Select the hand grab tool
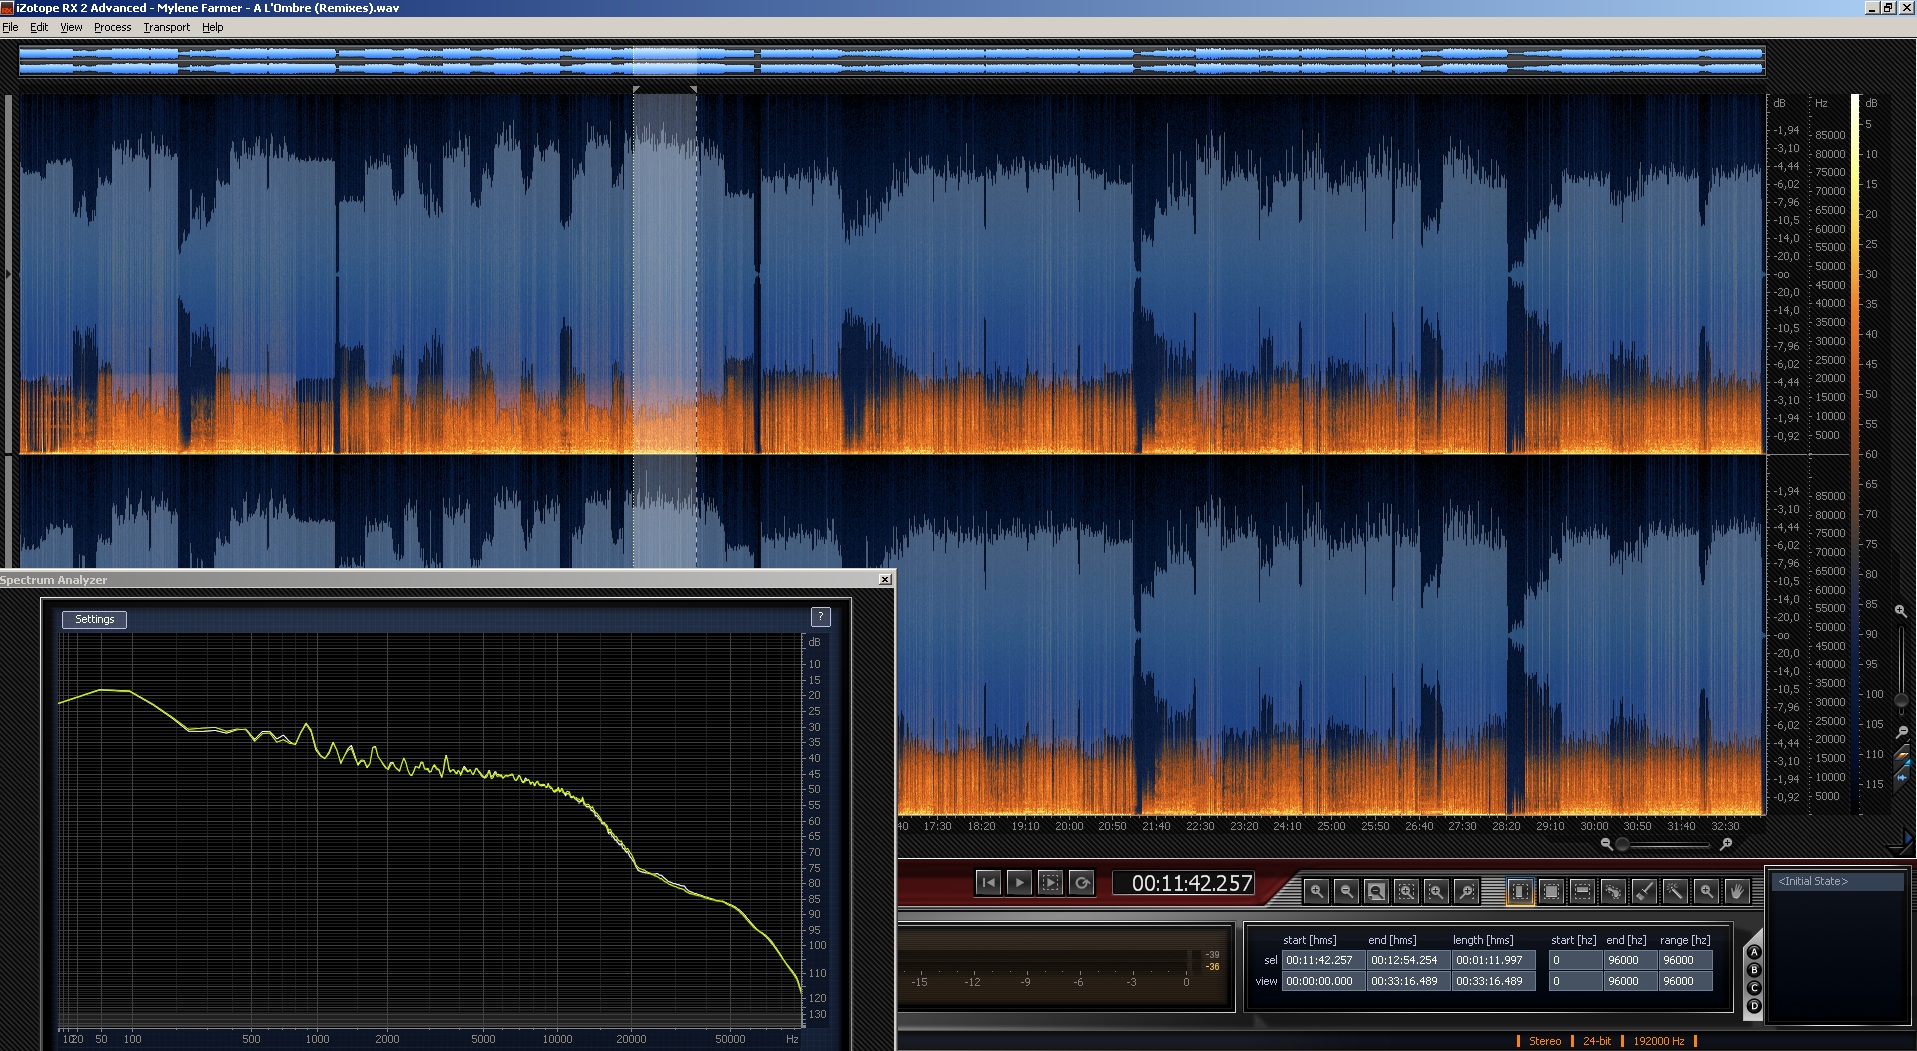Screen dimensions: 1917x1051 (x=1737, y=890)
